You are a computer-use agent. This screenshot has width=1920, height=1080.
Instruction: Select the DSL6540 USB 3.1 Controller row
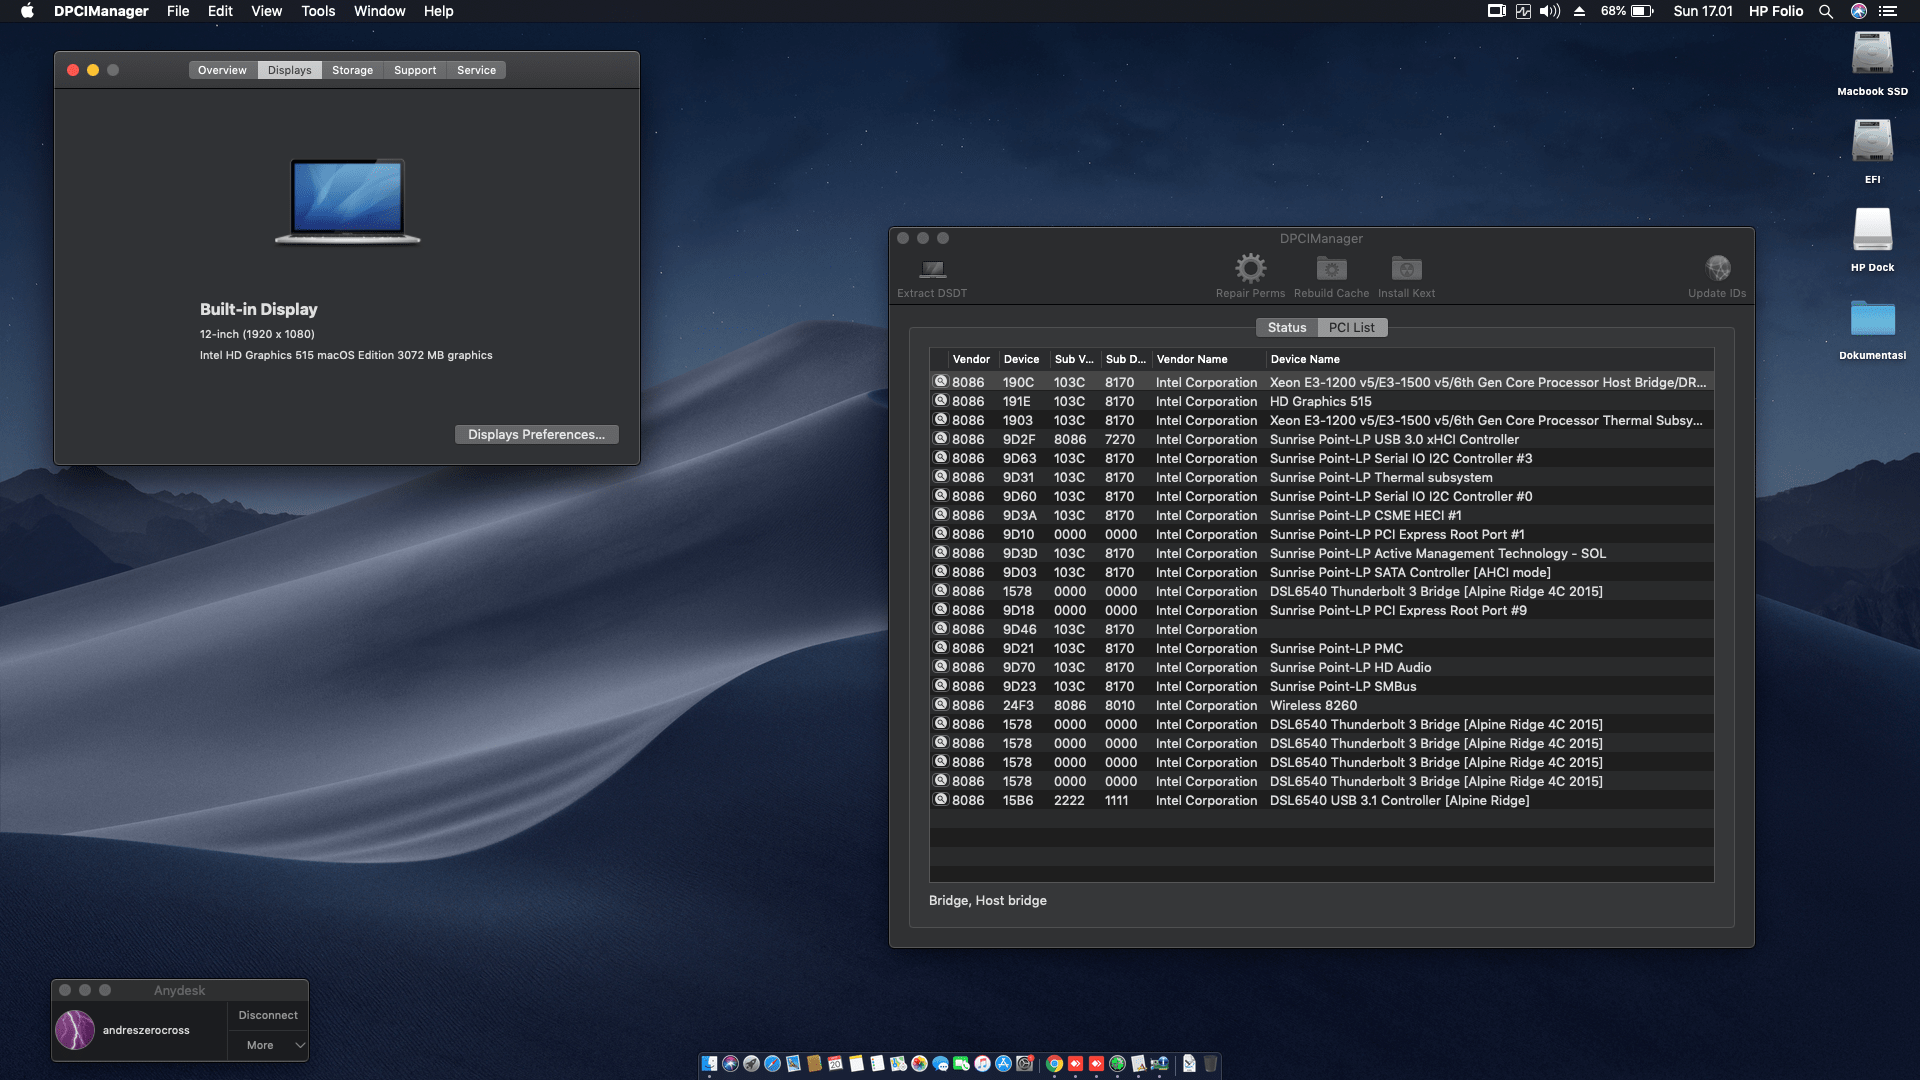1321,801
